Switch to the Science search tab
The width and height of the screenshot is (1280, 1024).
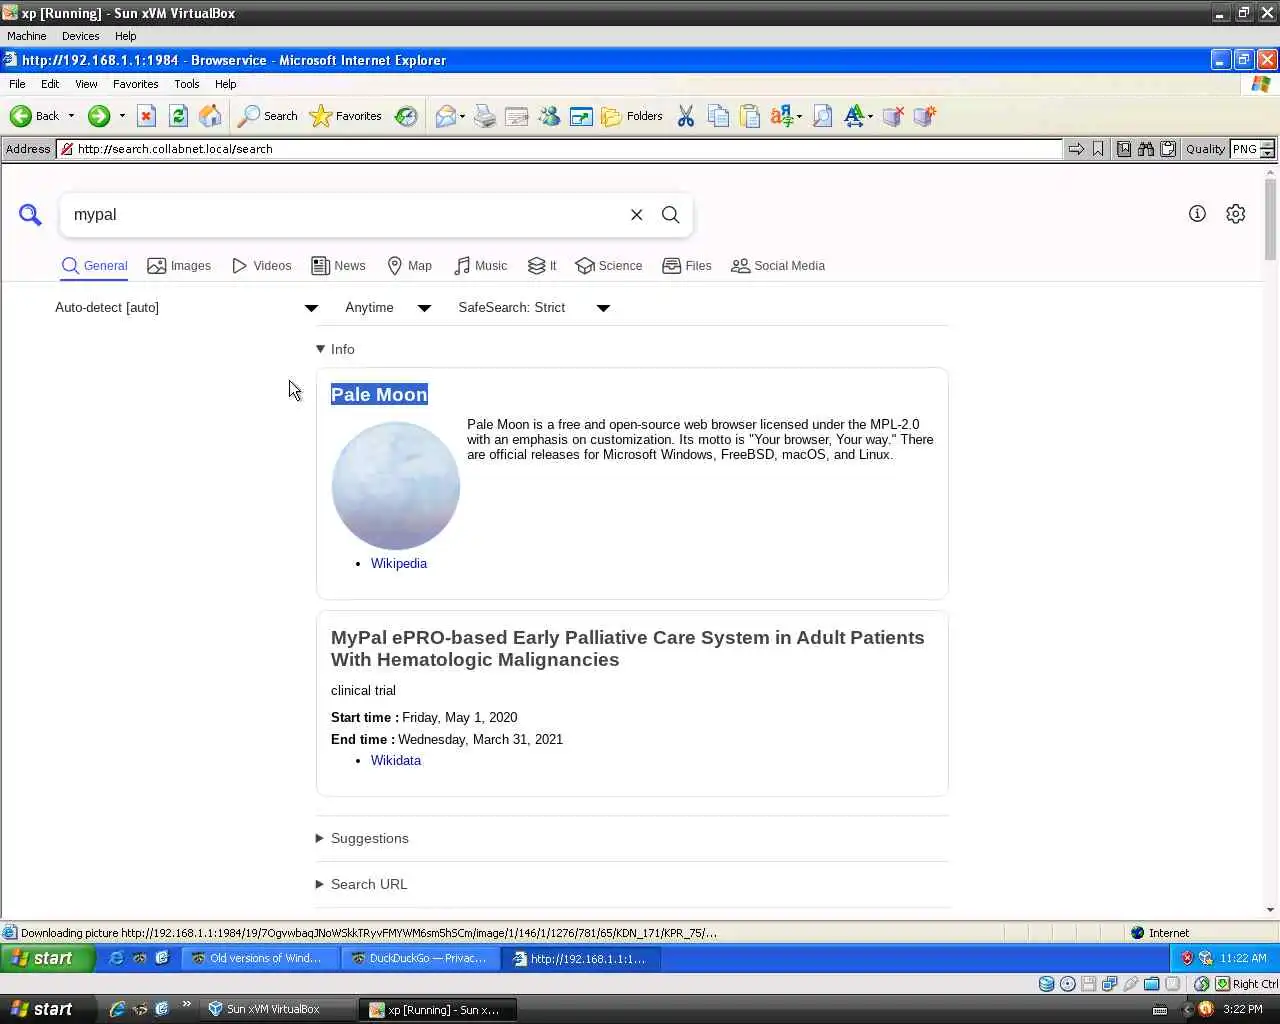click(609, 266)
